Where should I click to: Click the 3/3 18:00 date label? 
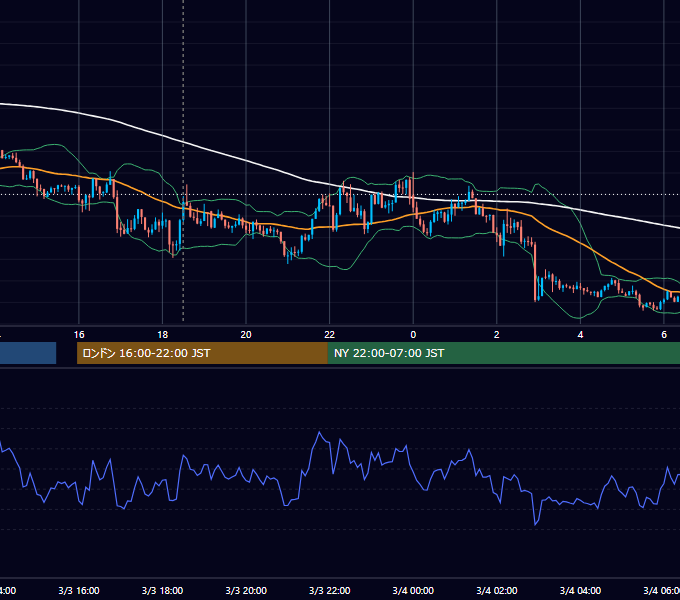coord(163,590)
